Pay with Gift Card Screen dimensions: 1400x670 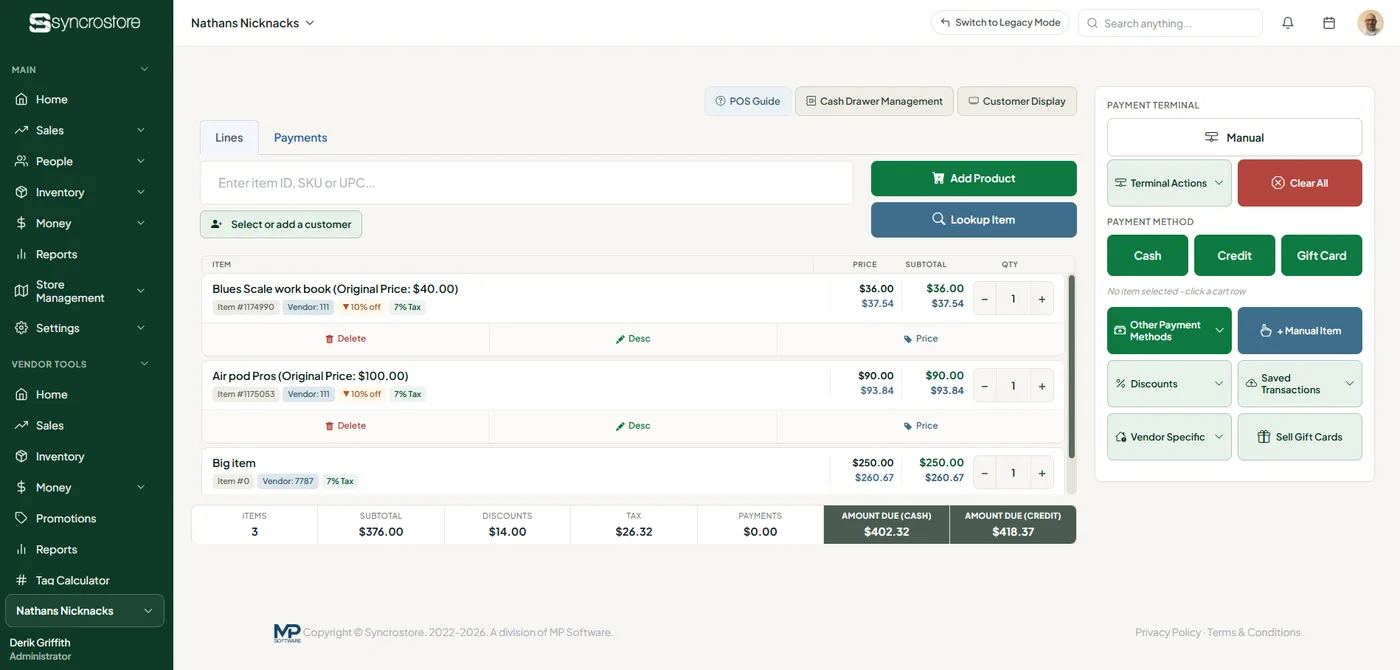coord(1321,256)
